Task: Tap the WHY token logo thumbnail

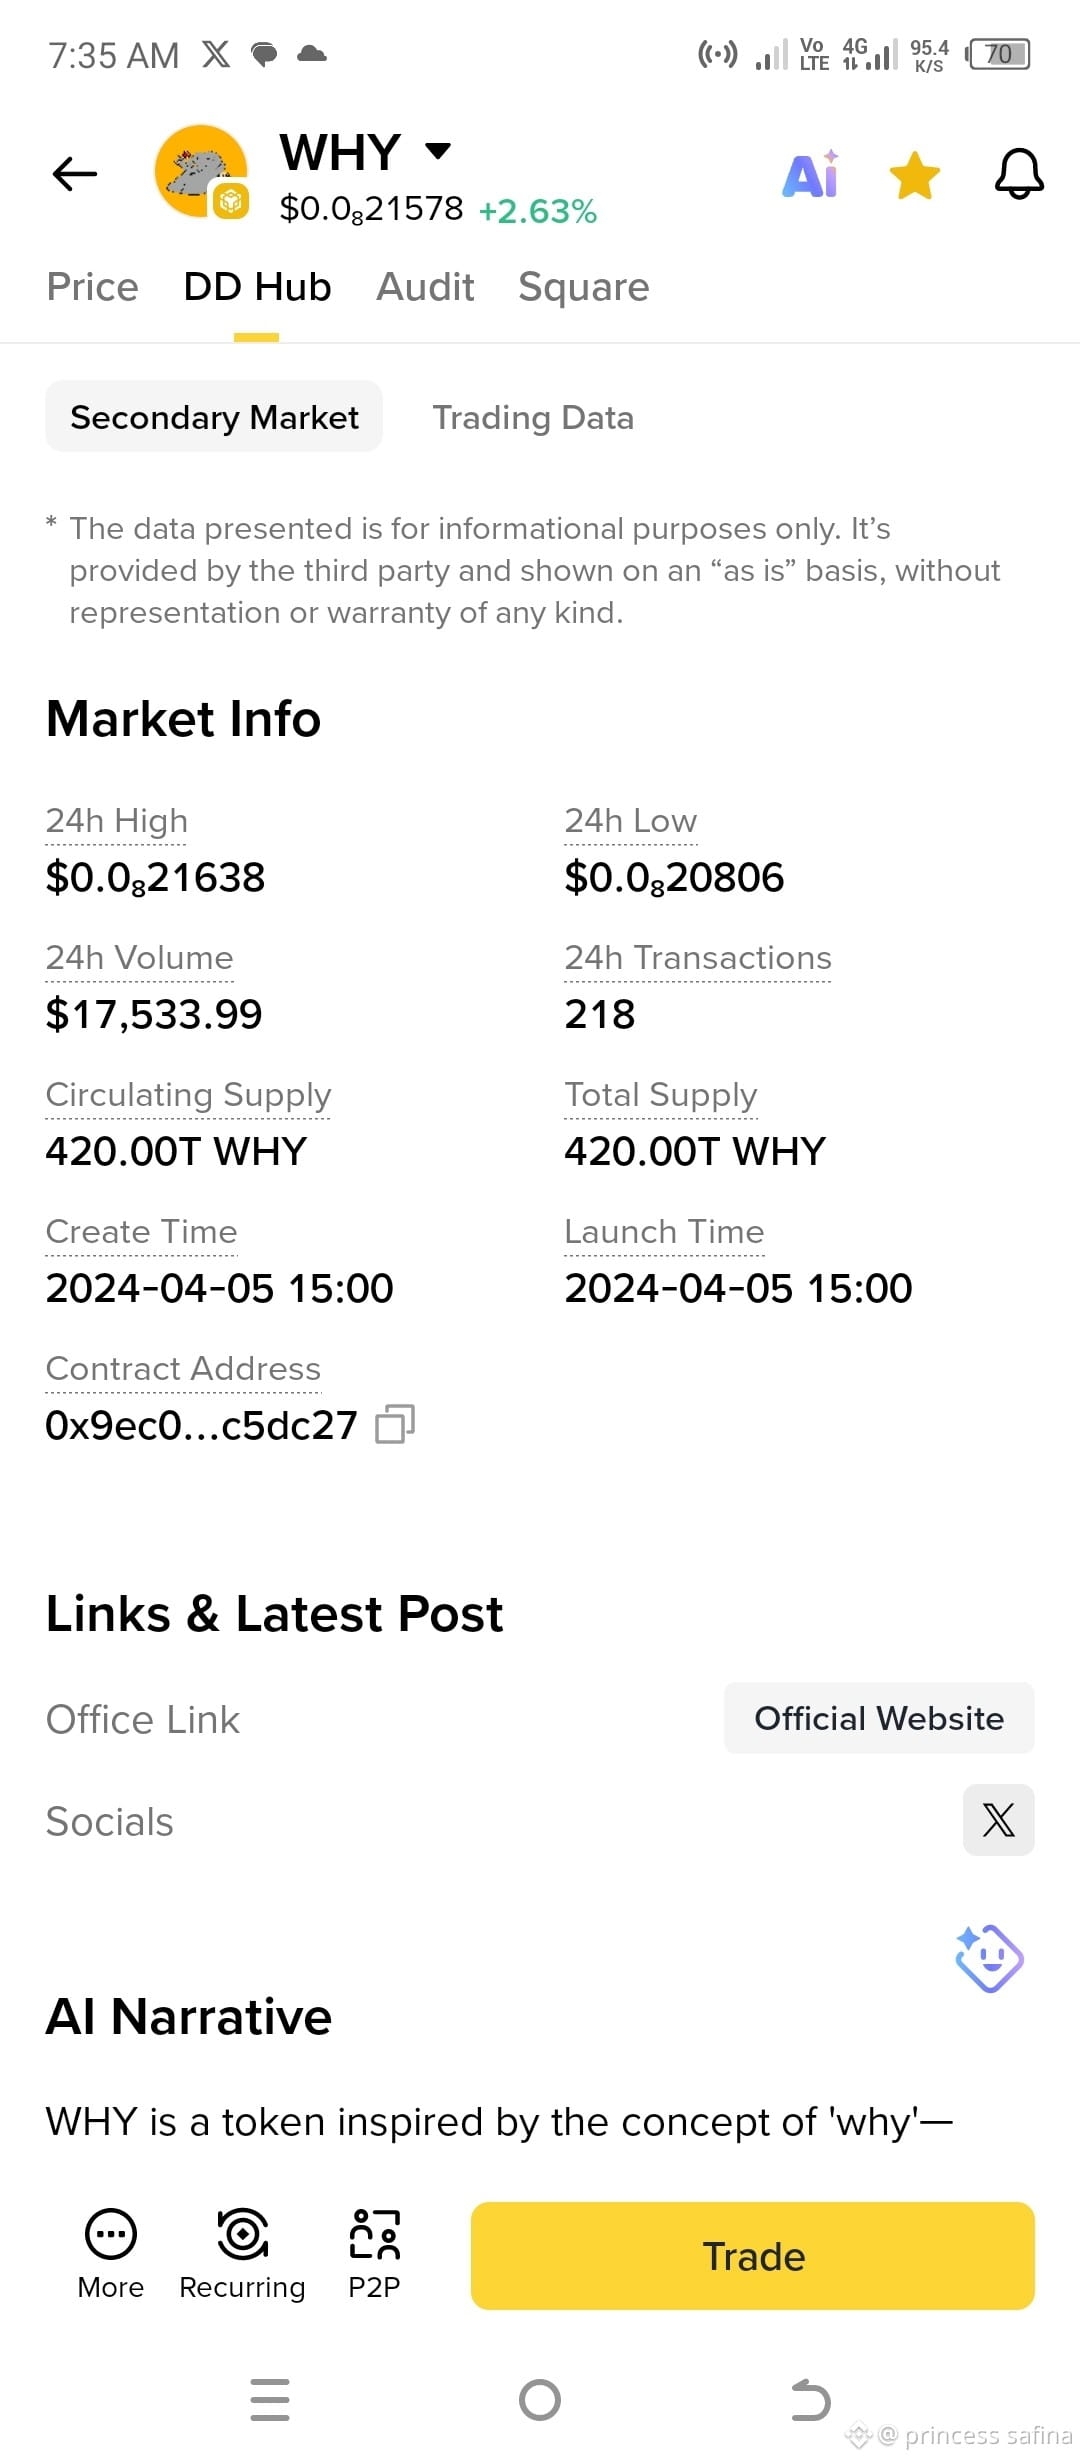Action: (201, 172)
